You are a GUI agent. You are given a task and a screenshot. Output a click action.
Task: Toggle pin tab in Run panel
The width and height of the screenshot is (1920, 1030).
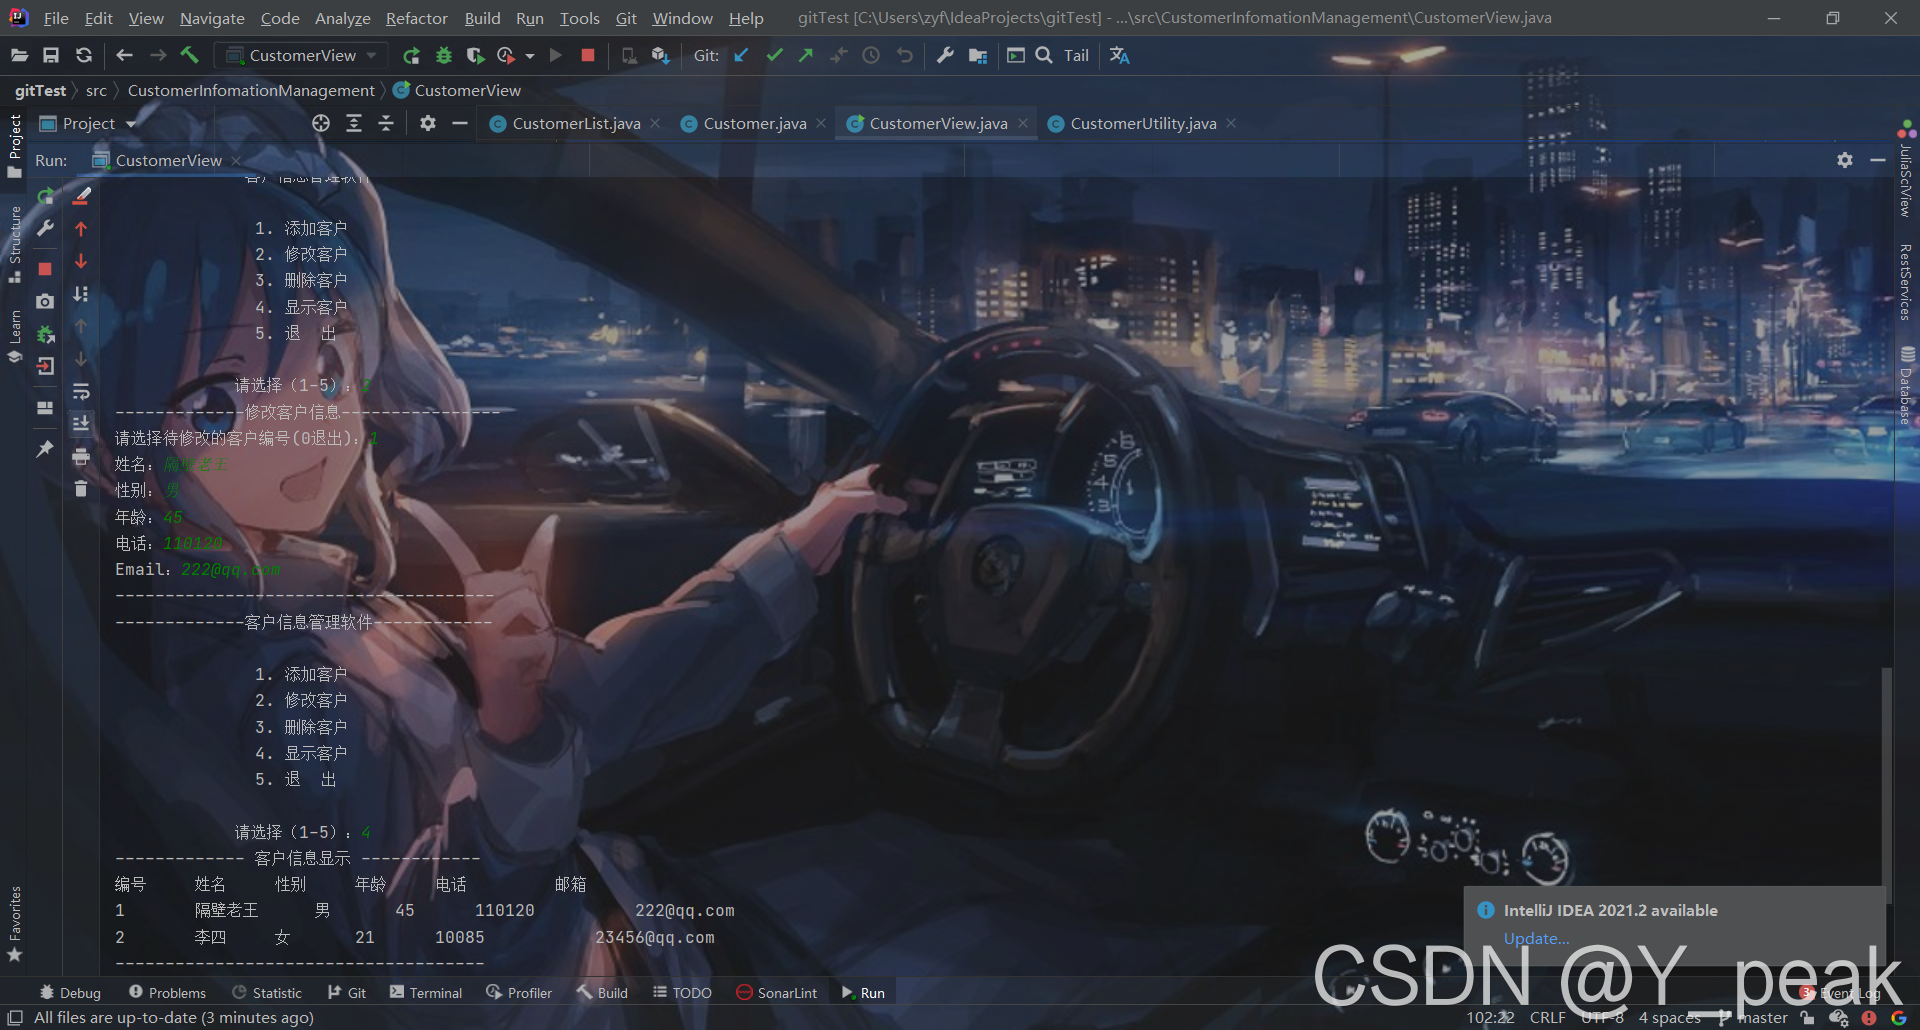tap(45, 449)
